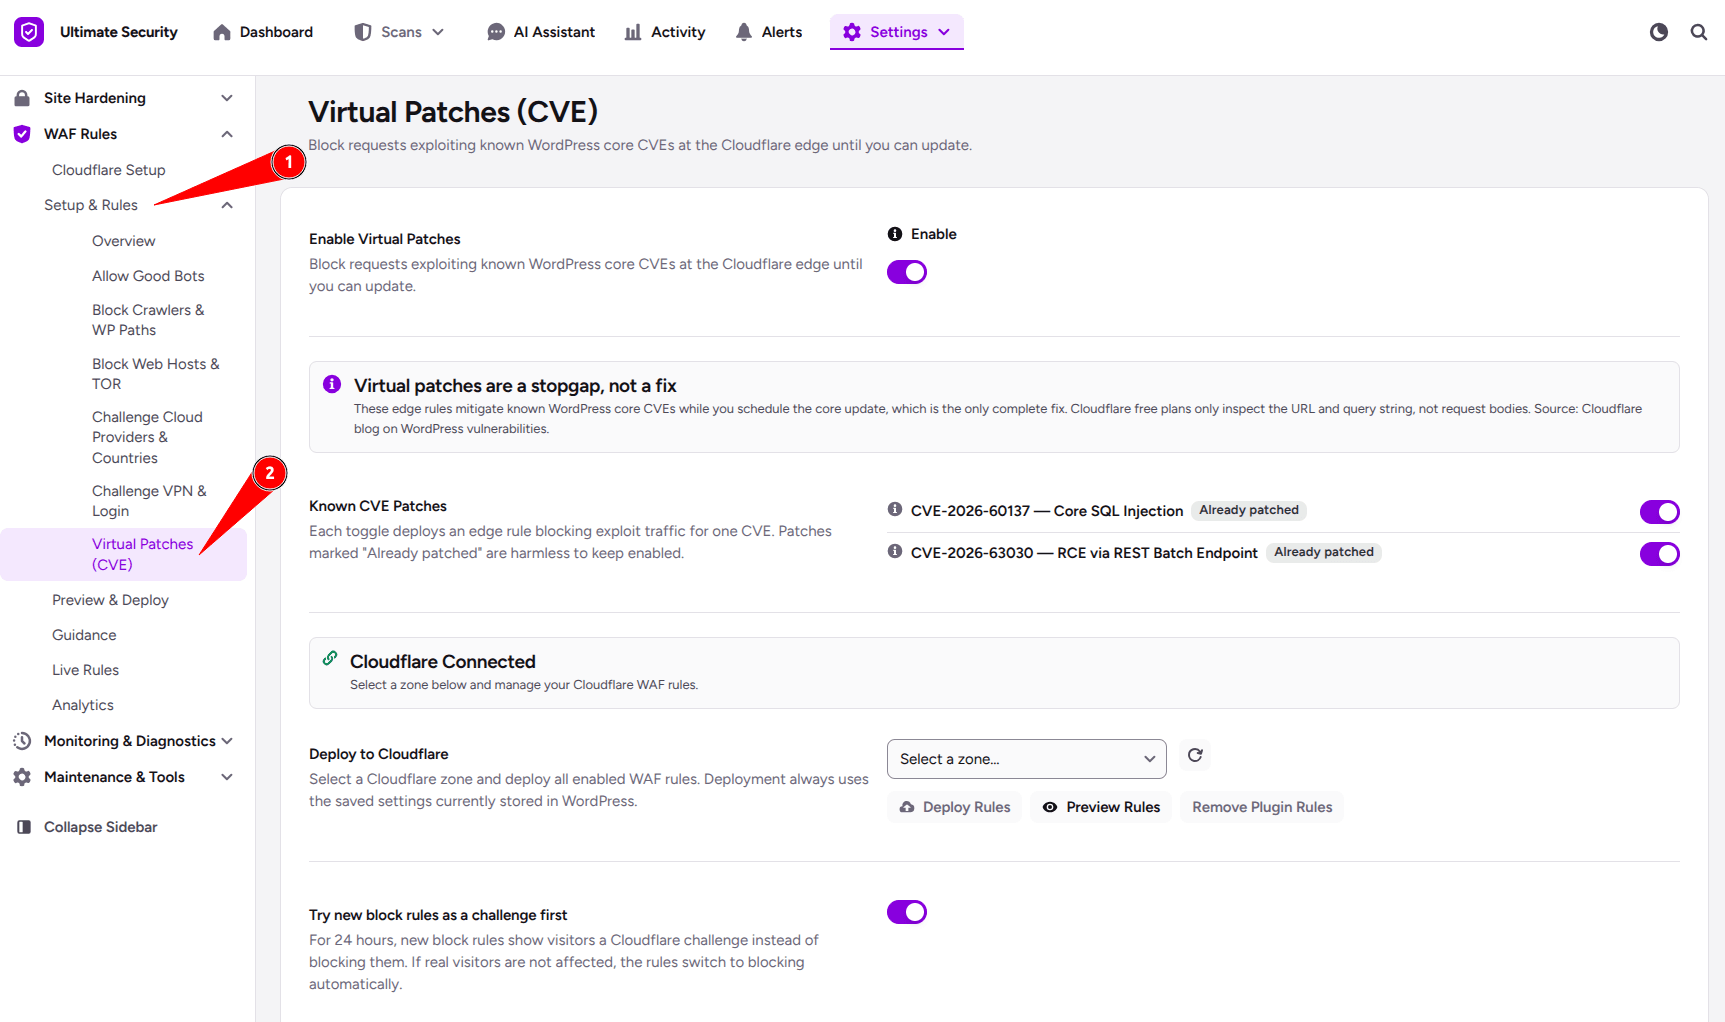Click the Alerts bell icon
Viewport: 1725px width, 1022px height.
[744, 32]
